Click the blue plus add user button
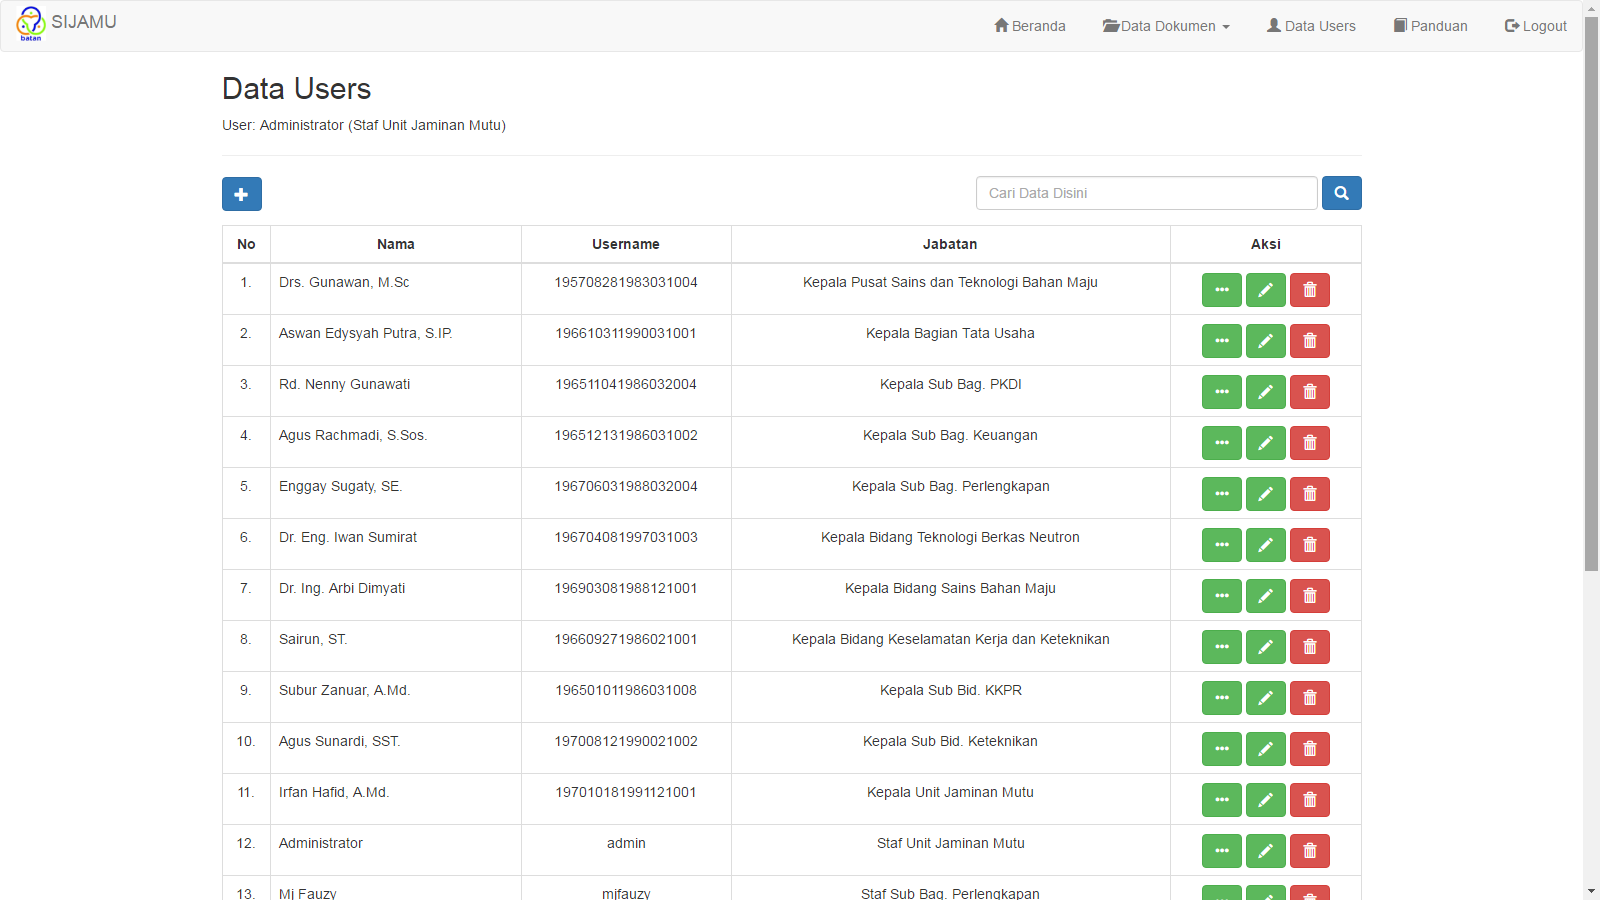 point(241,194)
